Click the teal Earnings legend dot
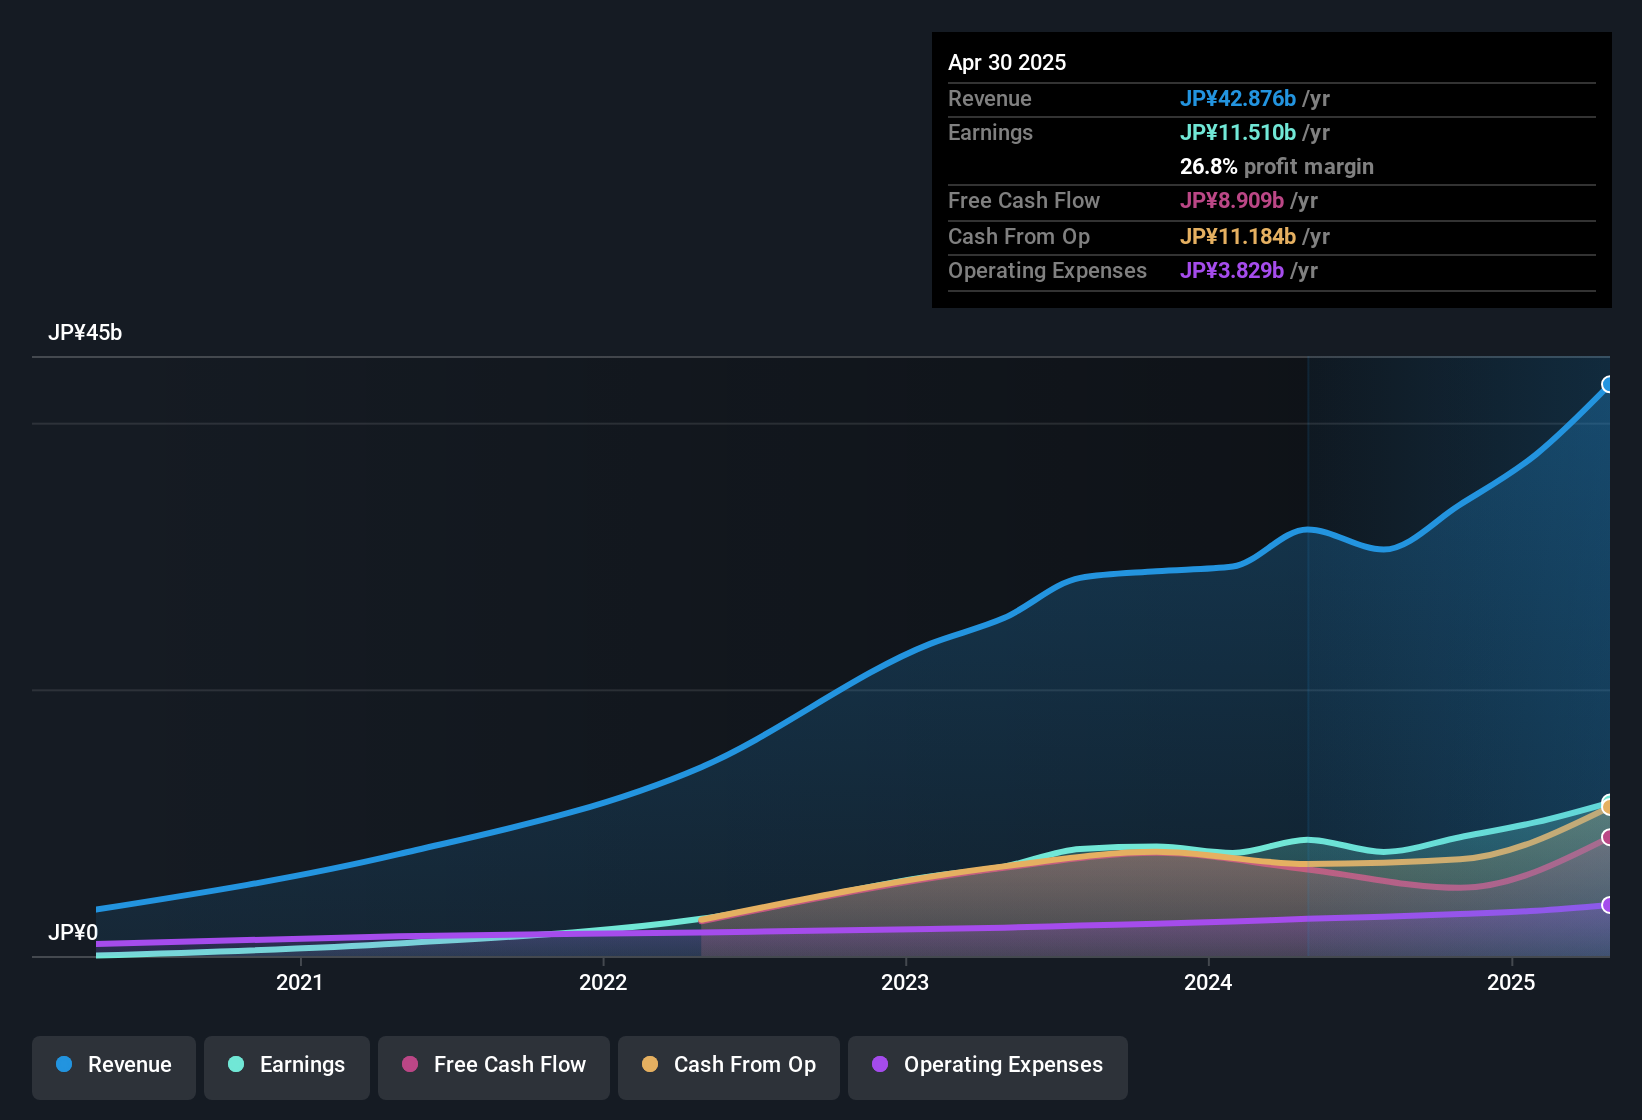This screenshot has width=1642, height=1120. pos(236,1064)
